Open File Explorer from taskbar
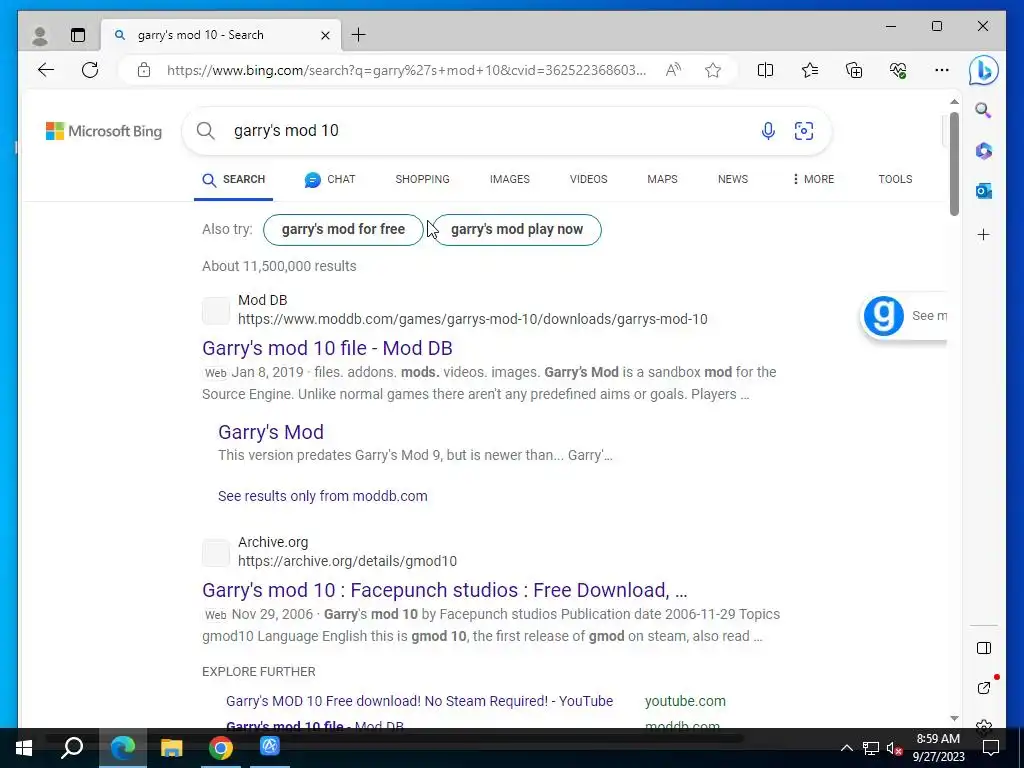1024x768 pixels. coord(171,748)
